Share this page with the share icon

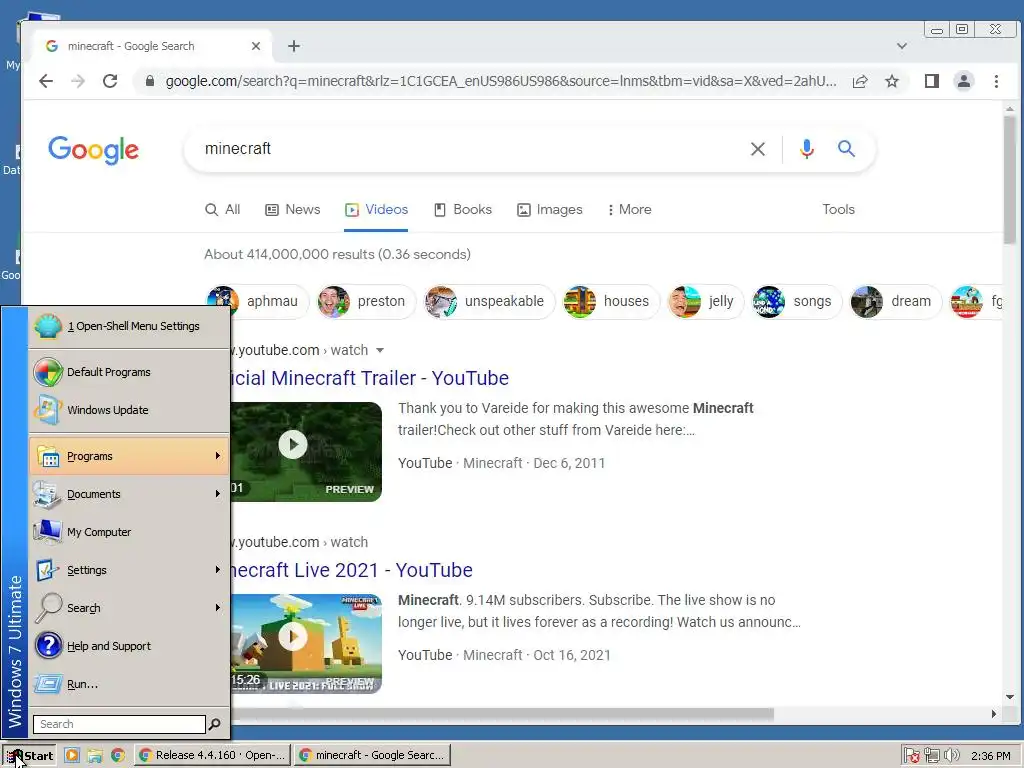859,81
